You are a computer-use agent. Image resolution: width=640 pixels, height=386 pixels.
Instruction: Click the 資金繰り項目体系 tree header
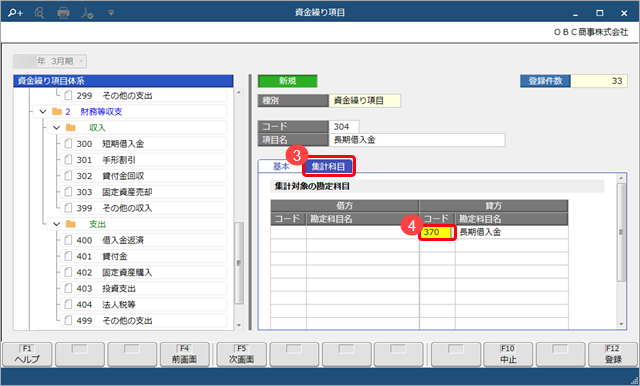[123, 81]
